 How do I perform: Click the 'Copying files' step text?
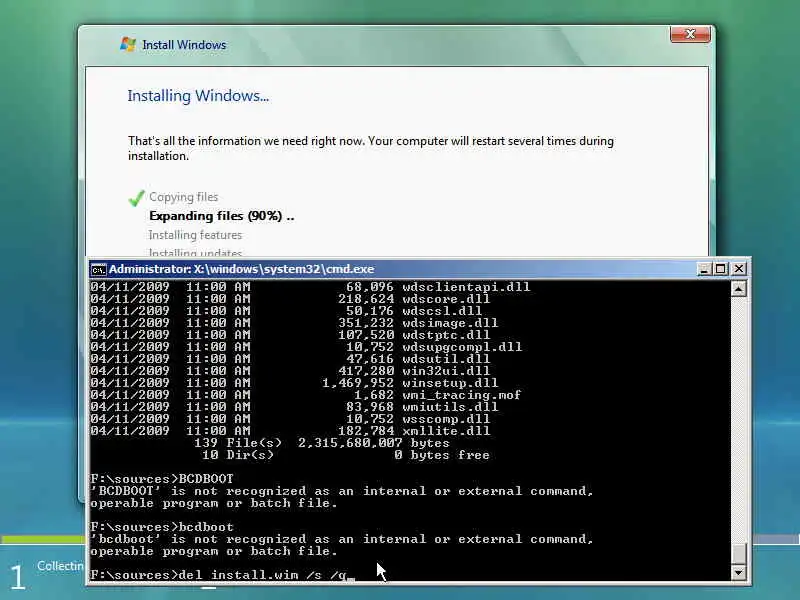(x=184, y=197)
